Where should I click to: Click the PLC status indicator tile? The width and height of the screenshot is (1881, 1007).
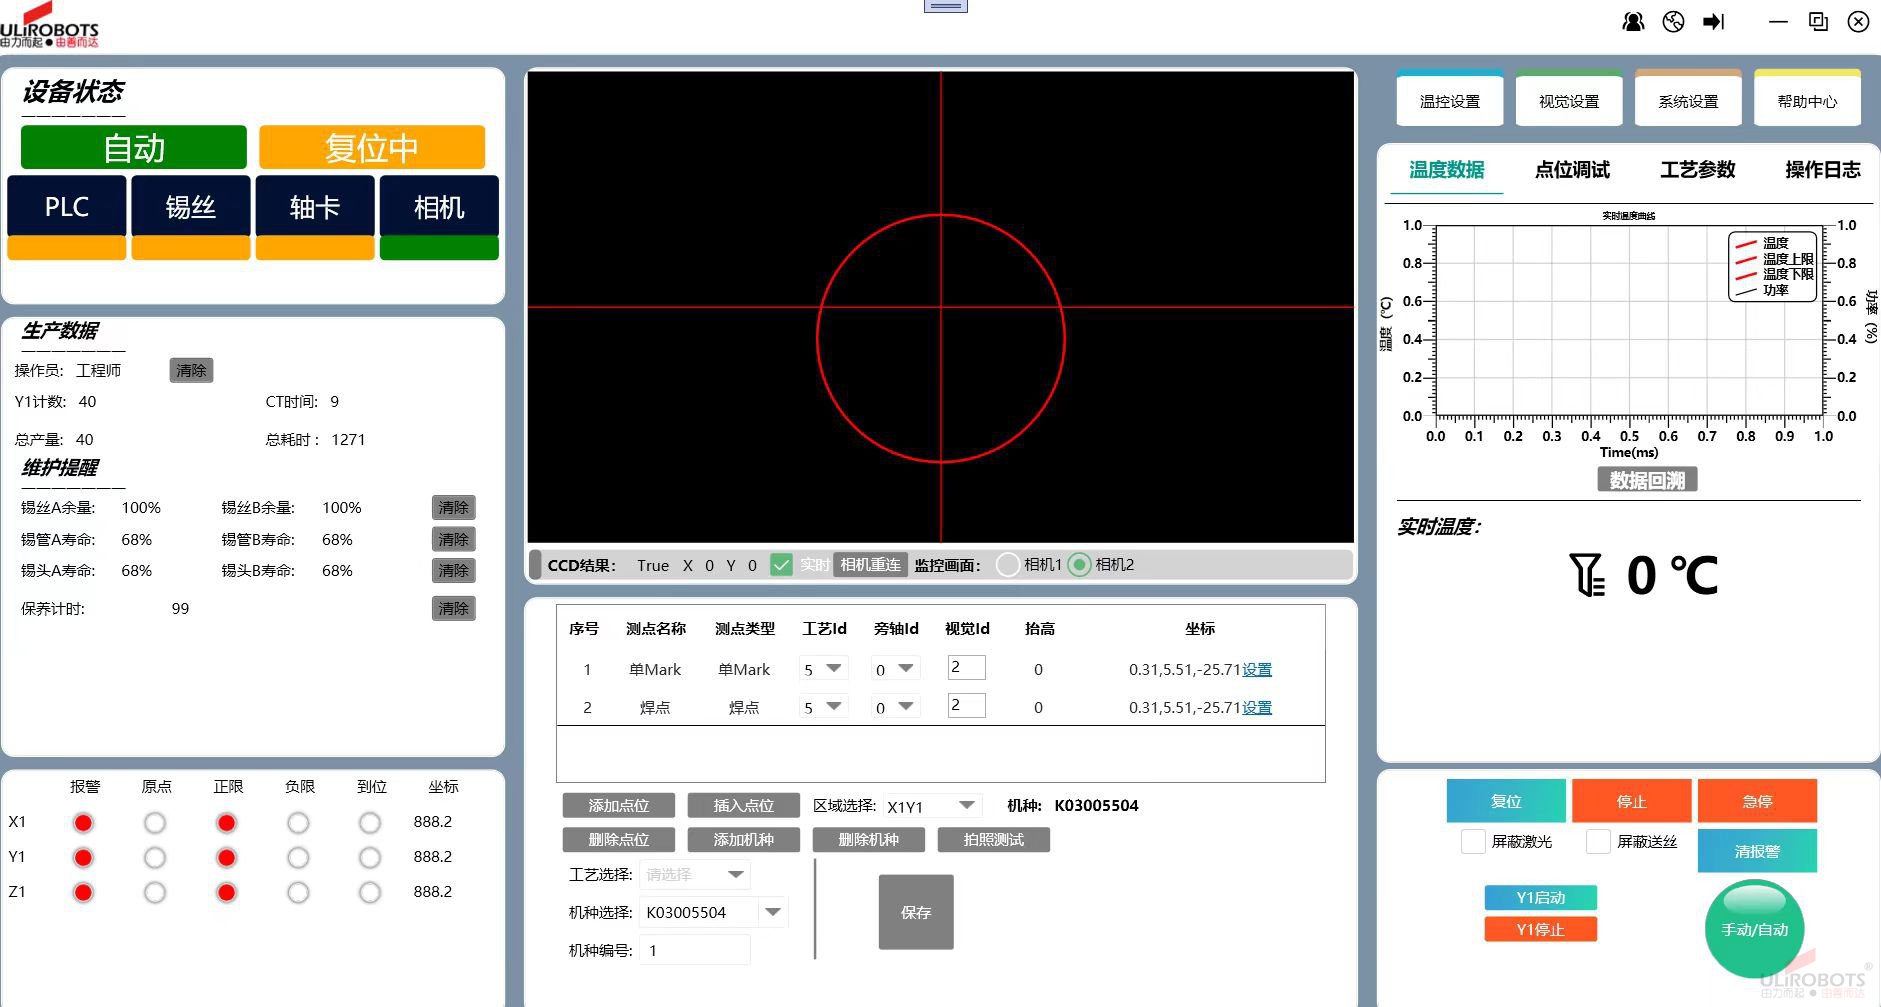point(67,207)
